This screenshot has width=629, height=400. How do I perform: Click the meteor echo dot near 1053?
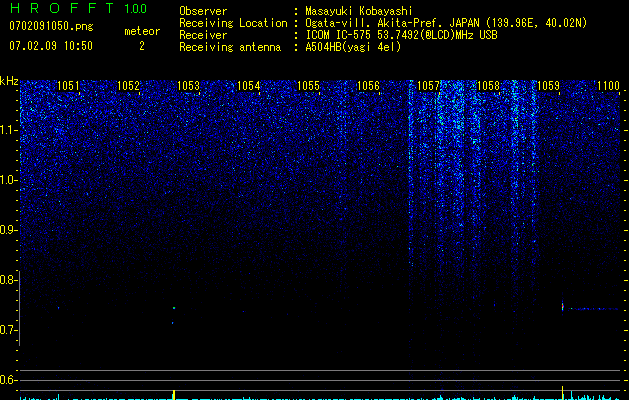174,308
